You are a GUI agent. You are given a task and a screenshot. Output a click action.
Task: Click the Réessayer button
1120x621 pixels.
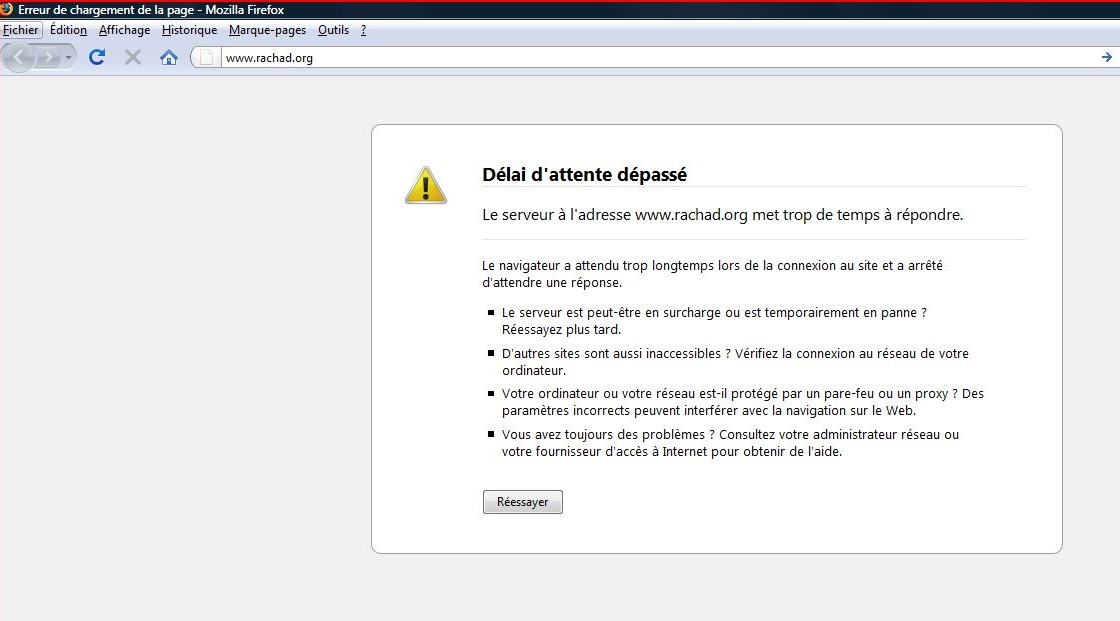[523, 502]
